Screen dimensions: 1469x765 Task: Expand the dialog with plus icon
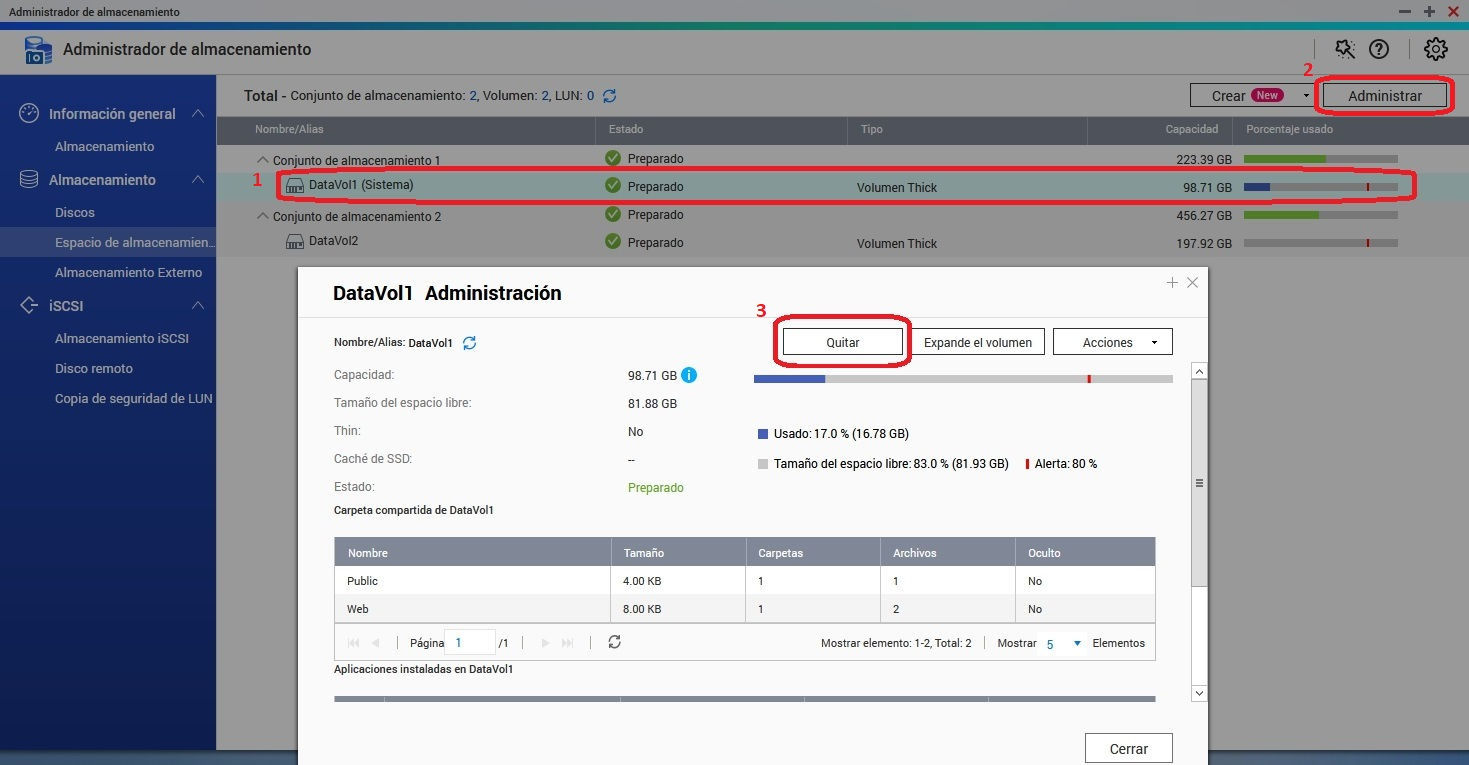coord(1172,283)
